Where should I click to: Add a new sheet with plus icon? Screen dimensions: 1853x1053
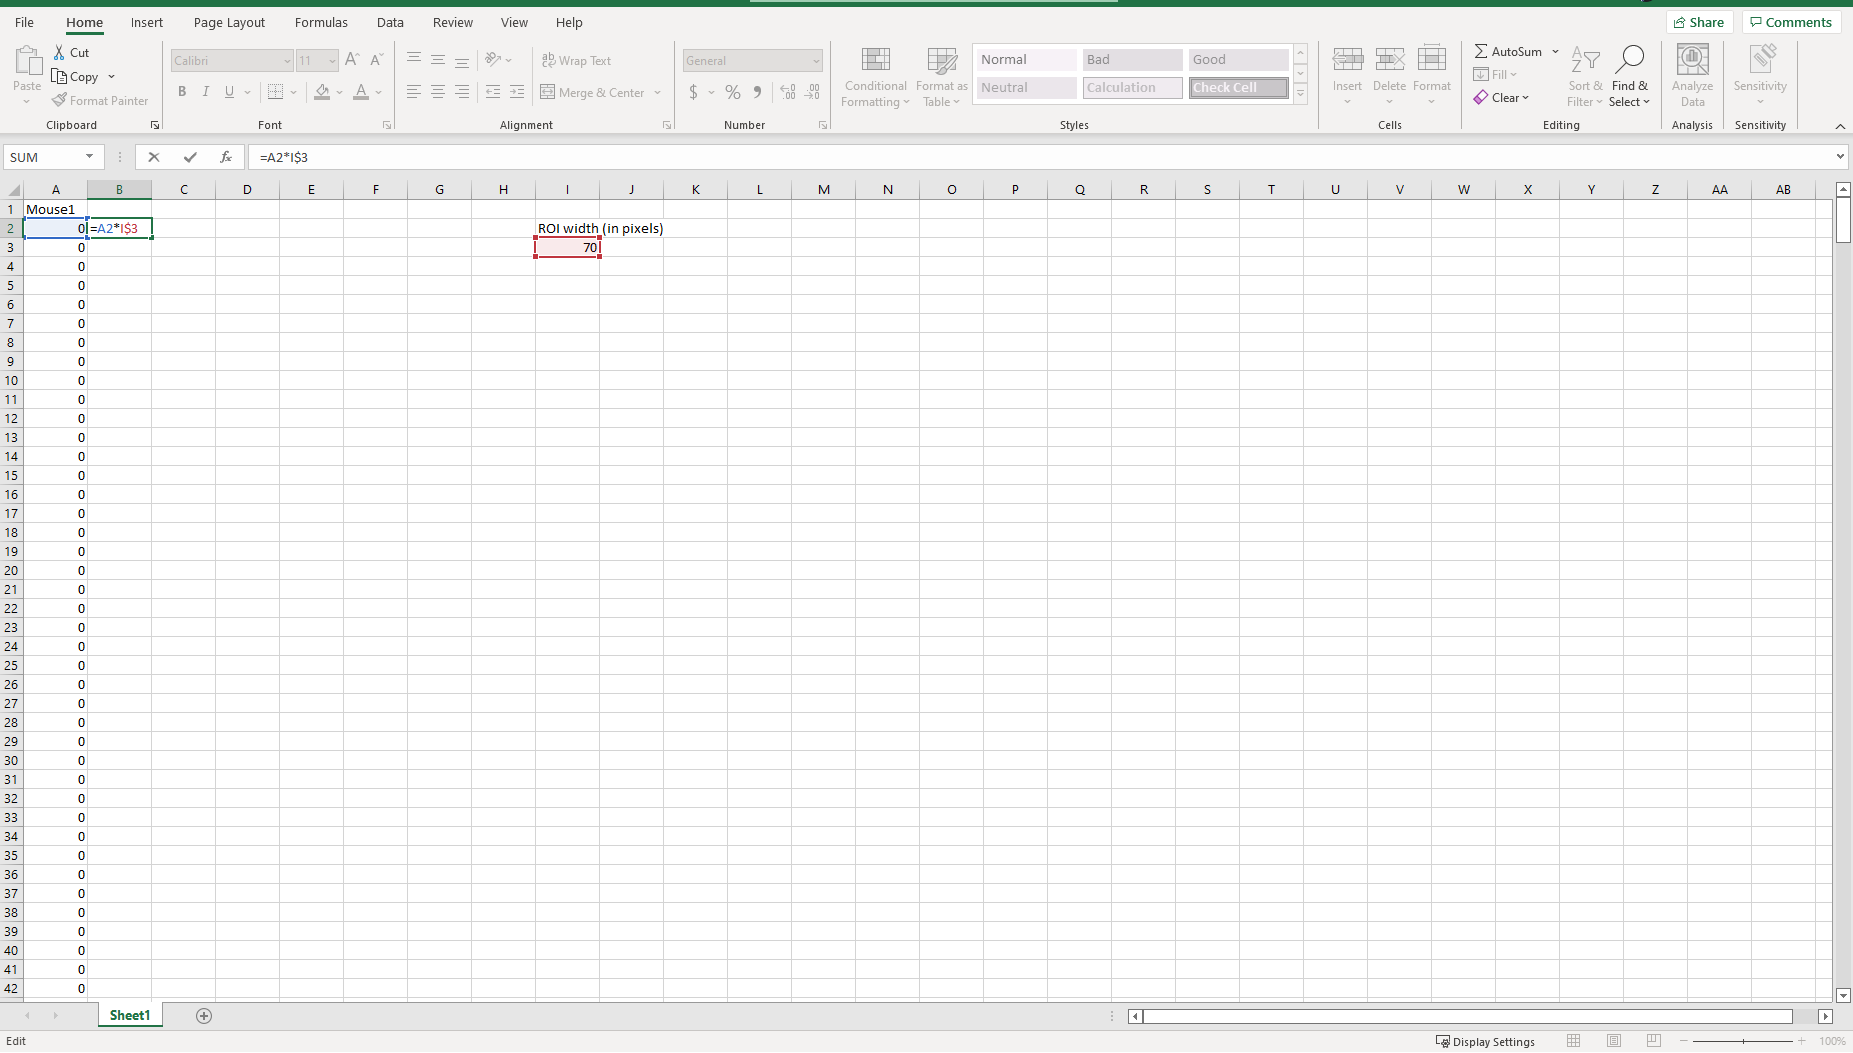tap(204, 1016)
